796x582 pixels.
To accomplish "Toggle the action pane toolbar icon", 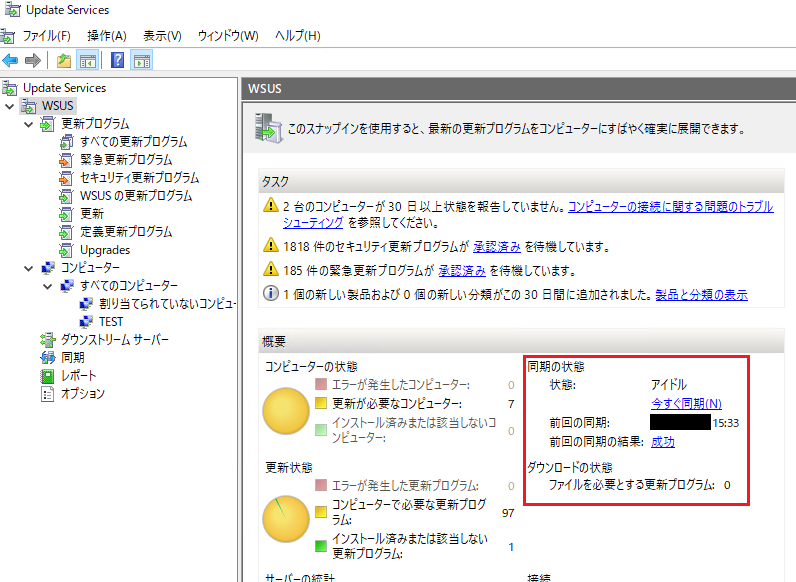I will (x=142, y=61).
